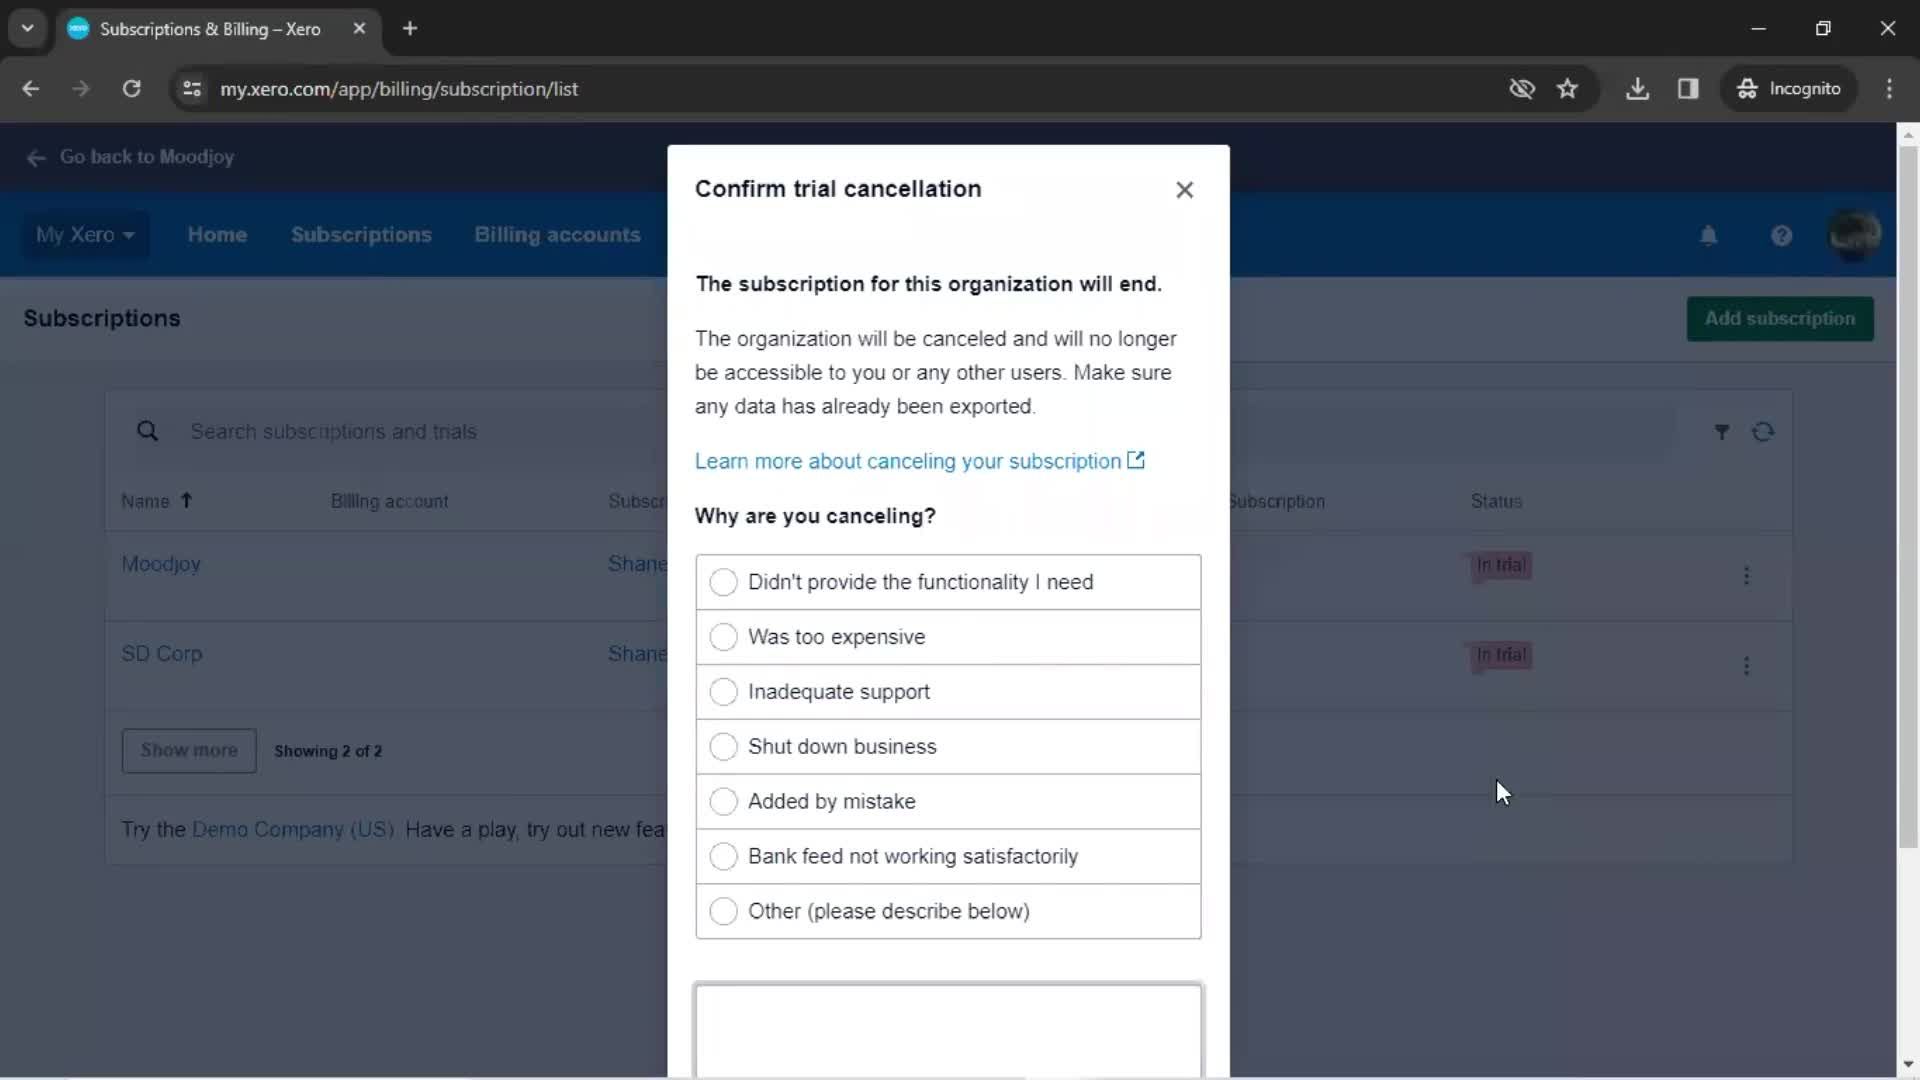Click the 'Showing 2 of 2' text

(x=328, y=751)
